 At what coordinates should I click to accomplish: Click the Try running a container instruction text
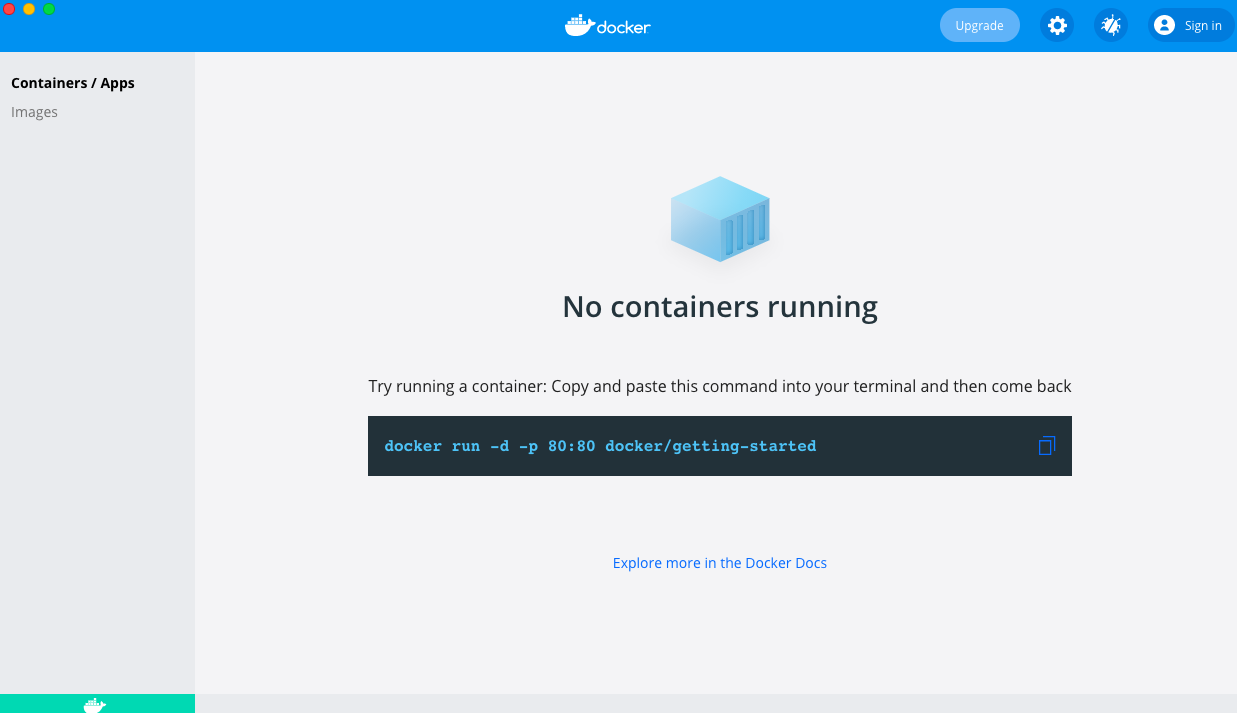pos(720,386)
